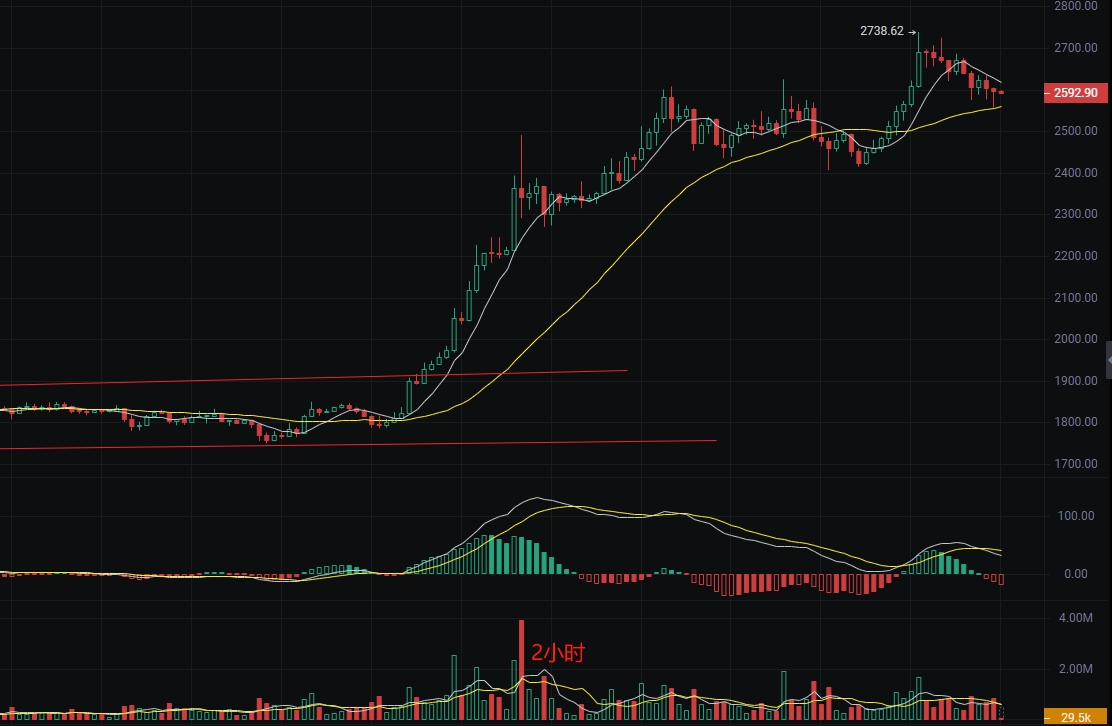
Task: Click the MACD zero label 0.00
Action: pos(1076,574)
